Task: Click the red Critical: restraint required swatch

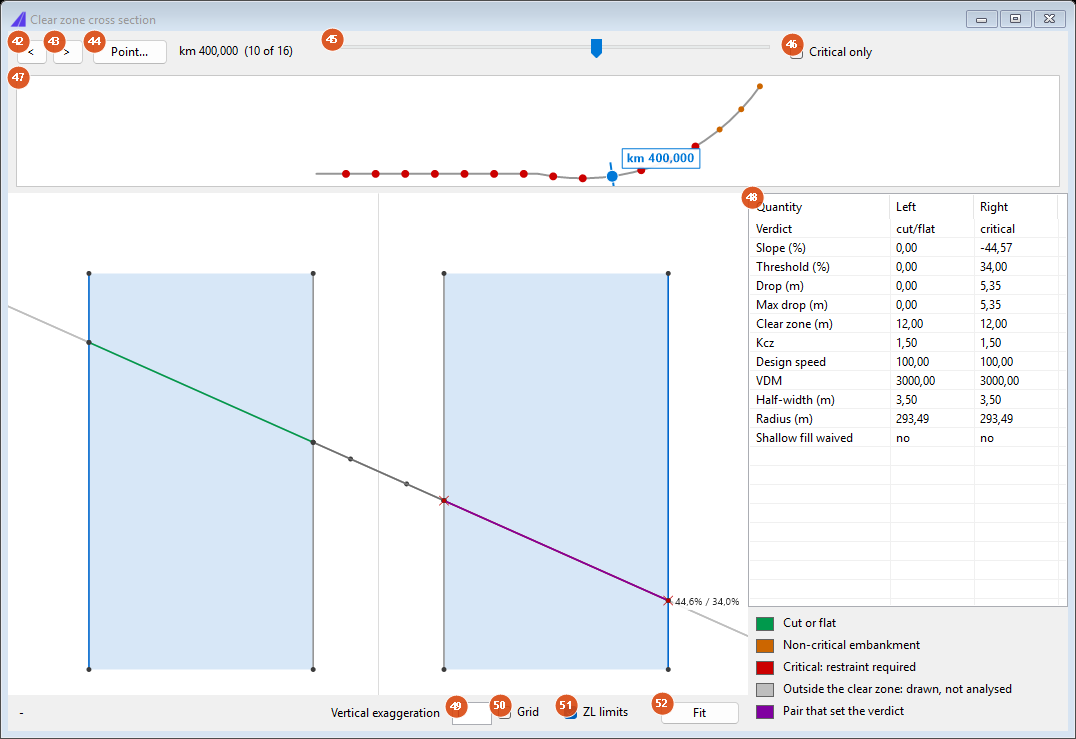Action: pyautogui.click(x=764, y=667)
